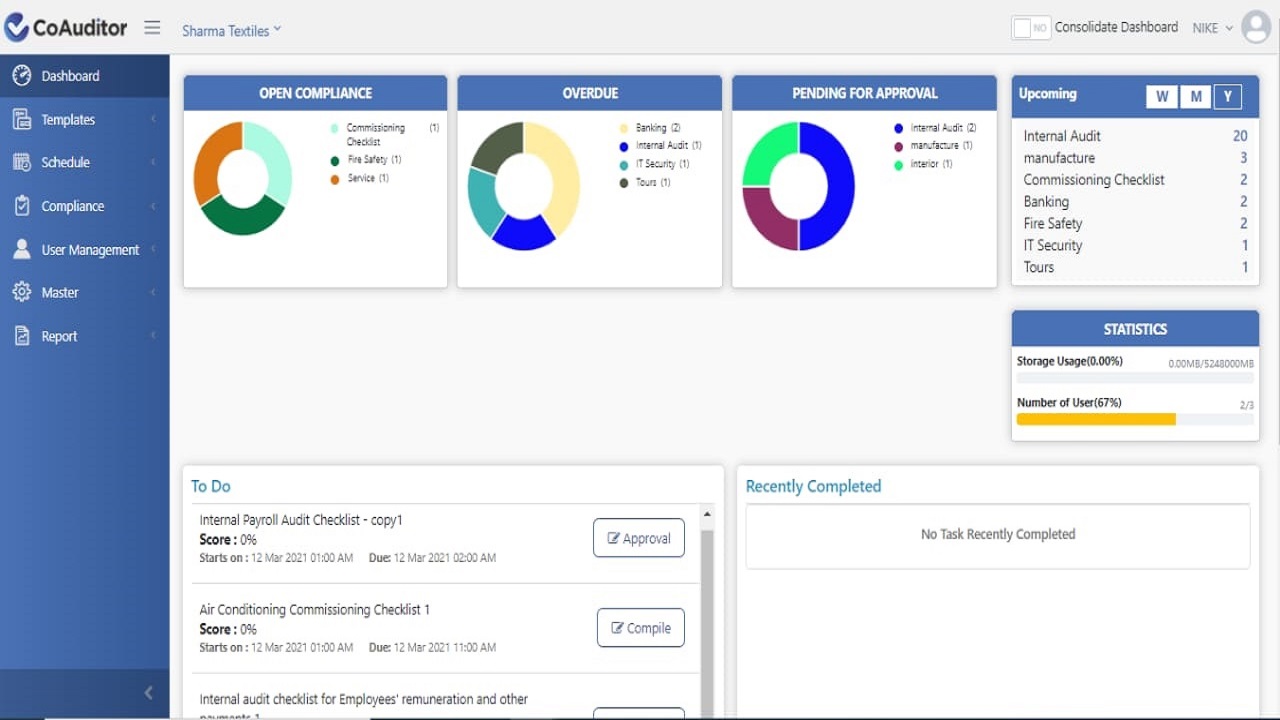This screenshot has width=1280, height=720.
Task: Open the Sharma Textiles dropdown
Action: [230, 30]
